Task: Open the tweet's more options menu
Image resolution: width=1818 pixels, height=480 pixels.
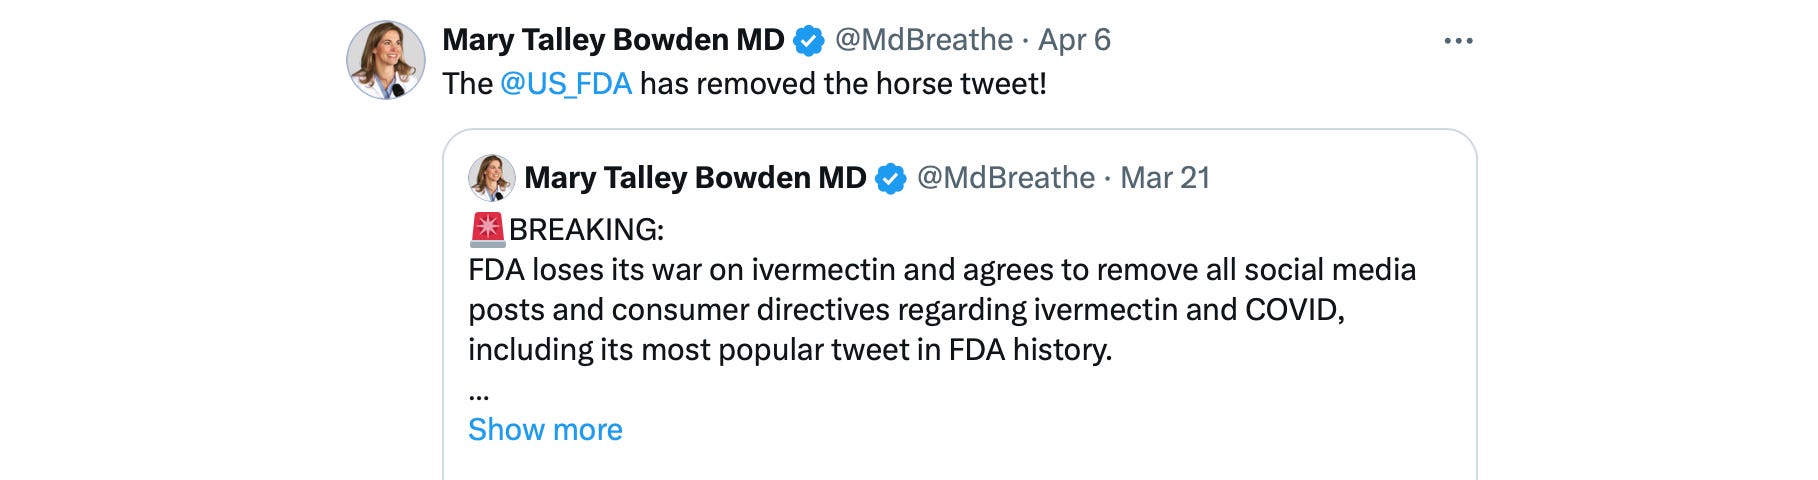Action: (x=1458, y=41)
